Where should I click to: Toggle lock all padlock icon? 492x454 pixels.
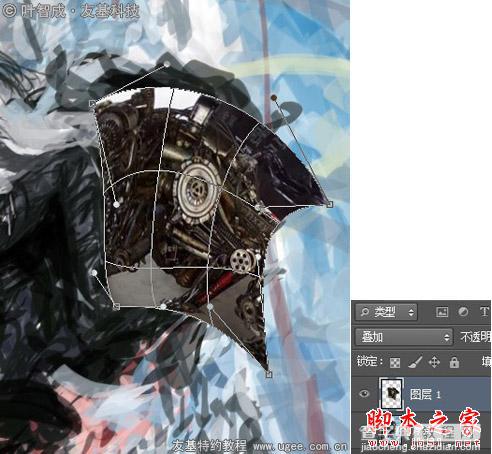click(454, 362)
